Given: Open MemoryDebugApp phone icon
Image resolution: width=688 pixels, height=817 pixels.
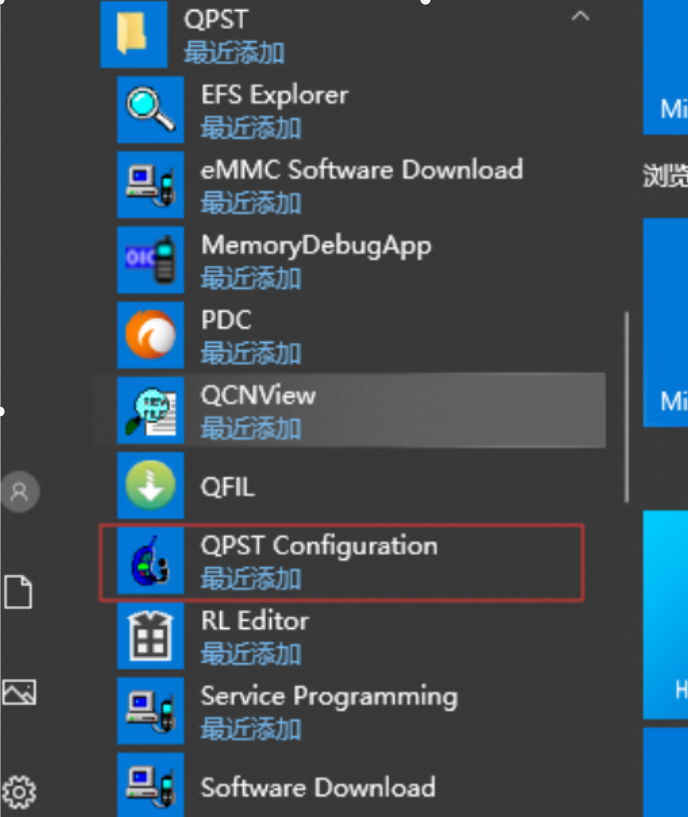Looking at the screenshot, I should [x=151, y=259].
